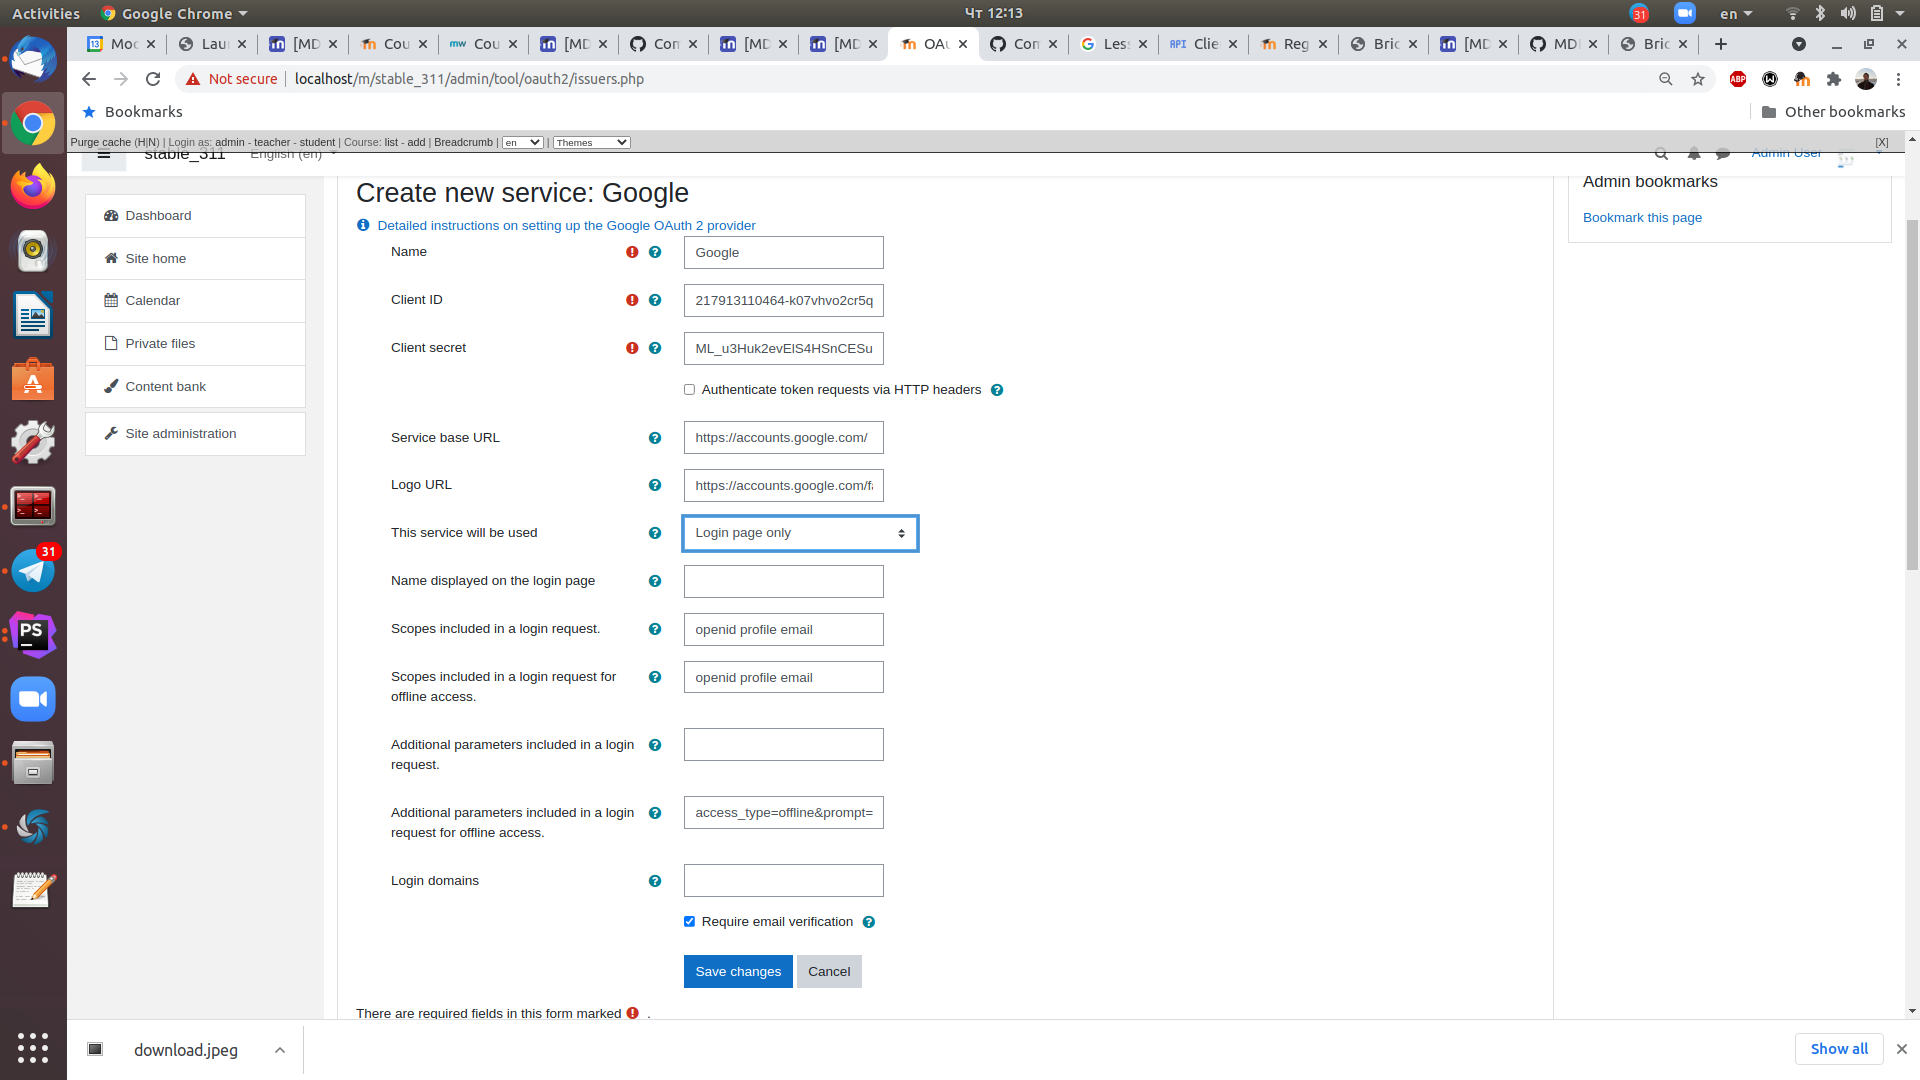Click the Login domains input field
Viewport: 1920px width, 1080px height.
(x=784, y=881)
